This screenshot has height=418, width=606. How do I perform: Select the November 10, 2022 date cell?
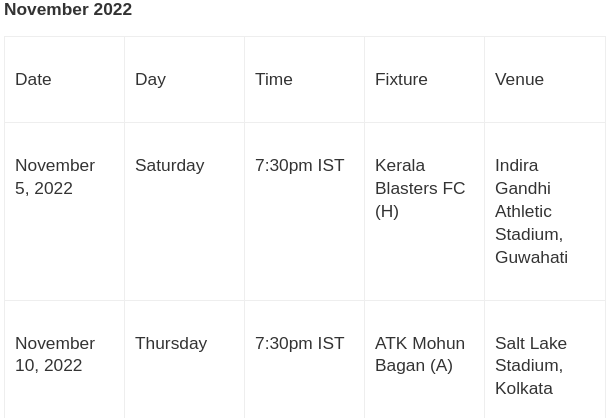click(x=55, y=354)
